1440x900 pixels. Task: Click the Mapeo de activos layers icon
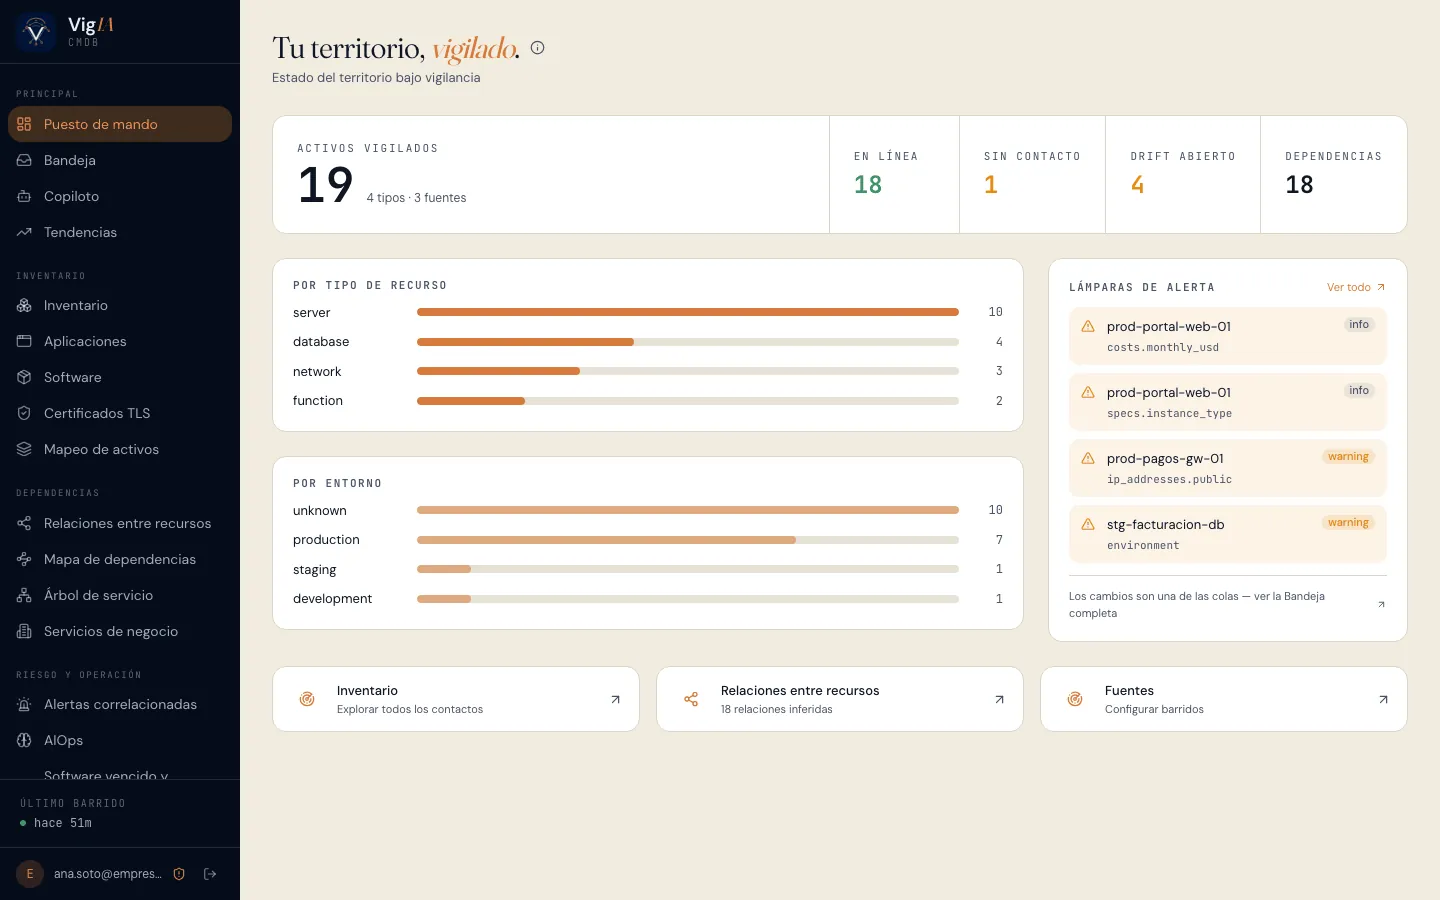(x=24, y=449)
